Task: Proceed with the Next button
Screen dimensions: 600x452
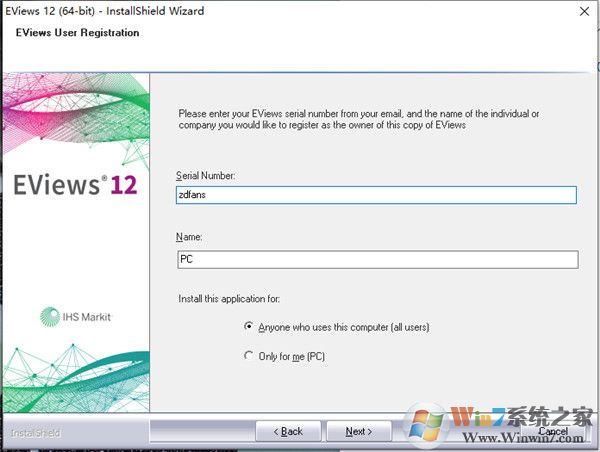Action: point(359,431)
